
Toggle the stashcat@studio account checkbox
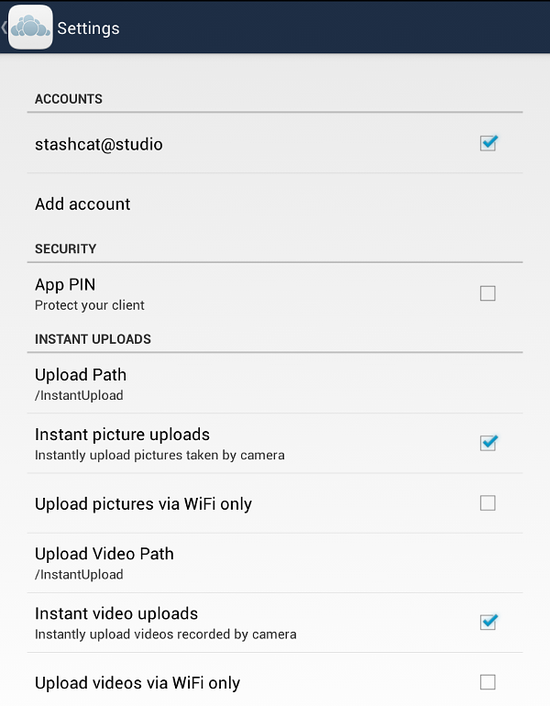(488, 143)
